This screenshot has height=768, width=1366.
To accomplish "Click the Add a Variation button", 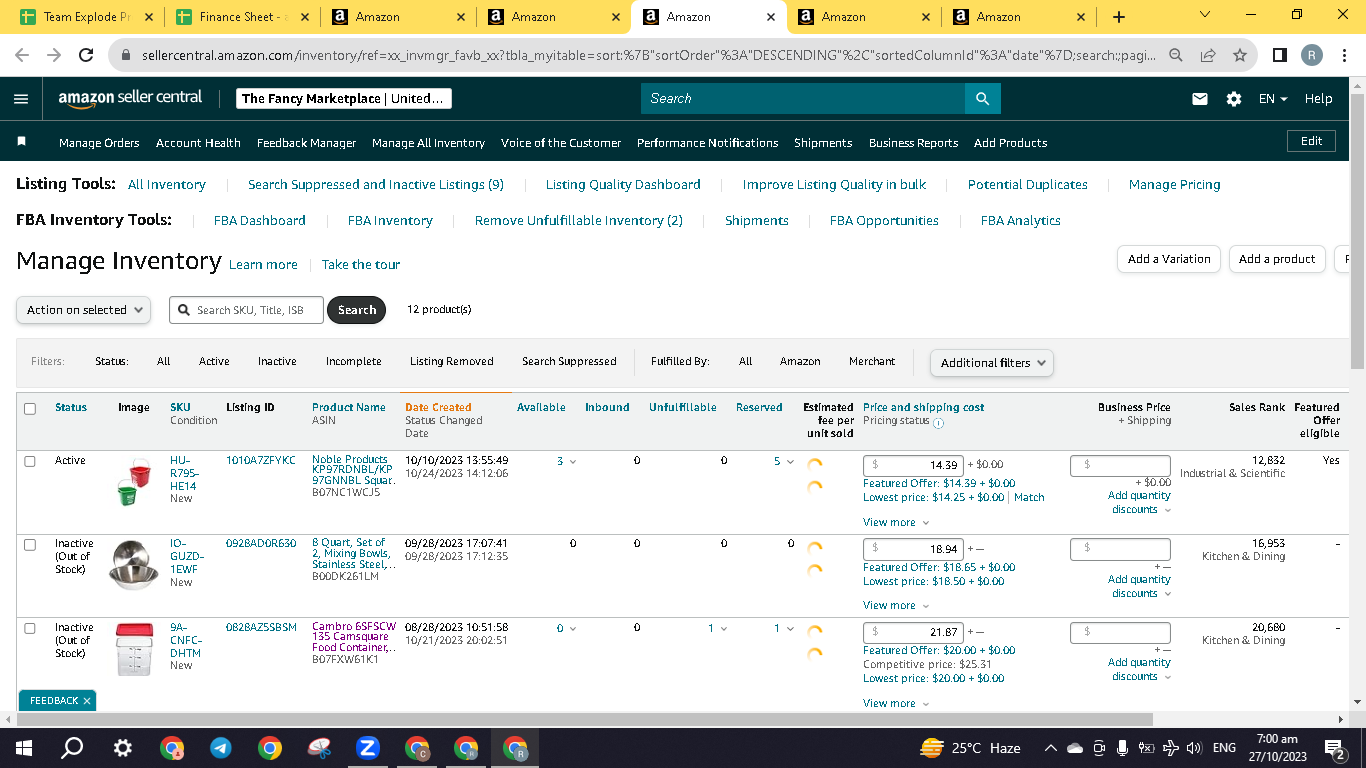I will 1169,259.
